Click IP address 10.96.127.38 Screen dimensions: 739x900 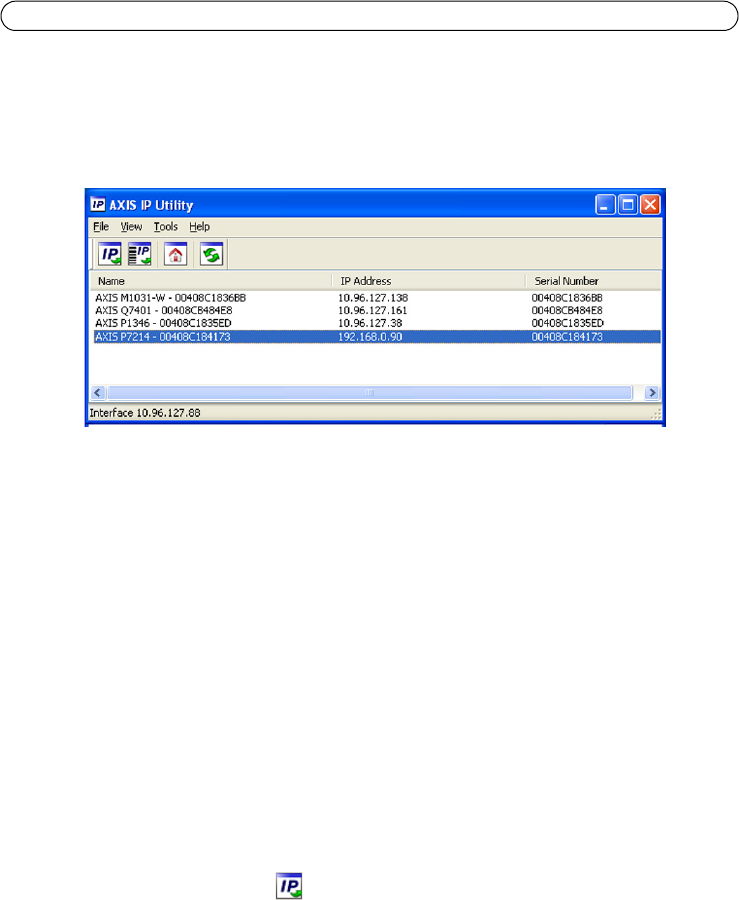pos(370,323)
